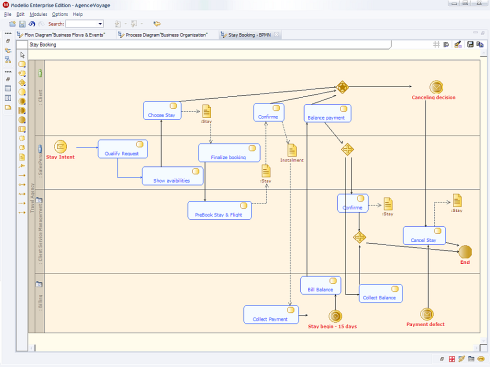The image size is (490, 367).
Task: Open the Search combo box dropdown arrow
Action: (100, 24)
